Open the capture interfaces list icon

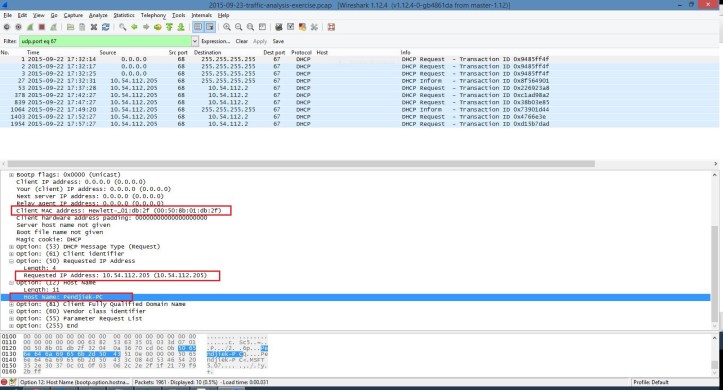[6, 27]
